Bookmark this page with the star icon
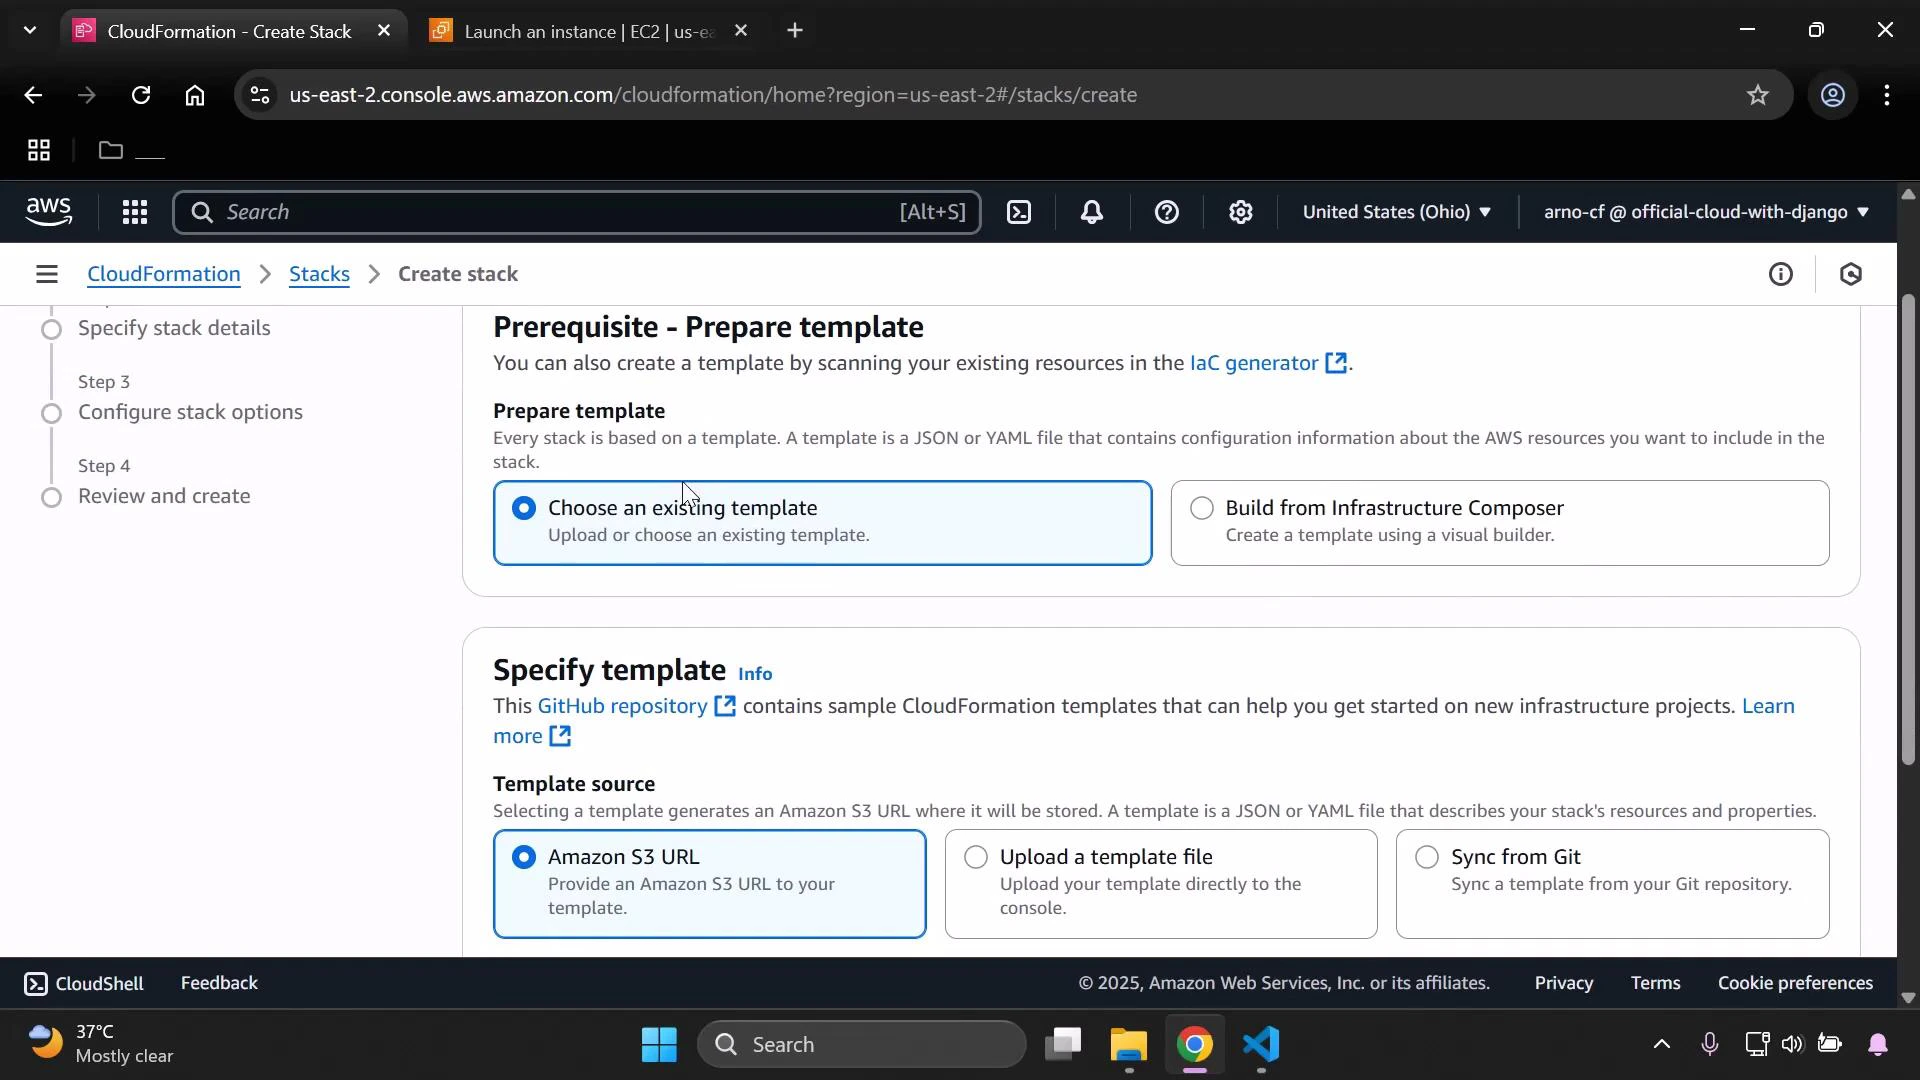This screenshot has height=1080, width=1920. 1758,95
